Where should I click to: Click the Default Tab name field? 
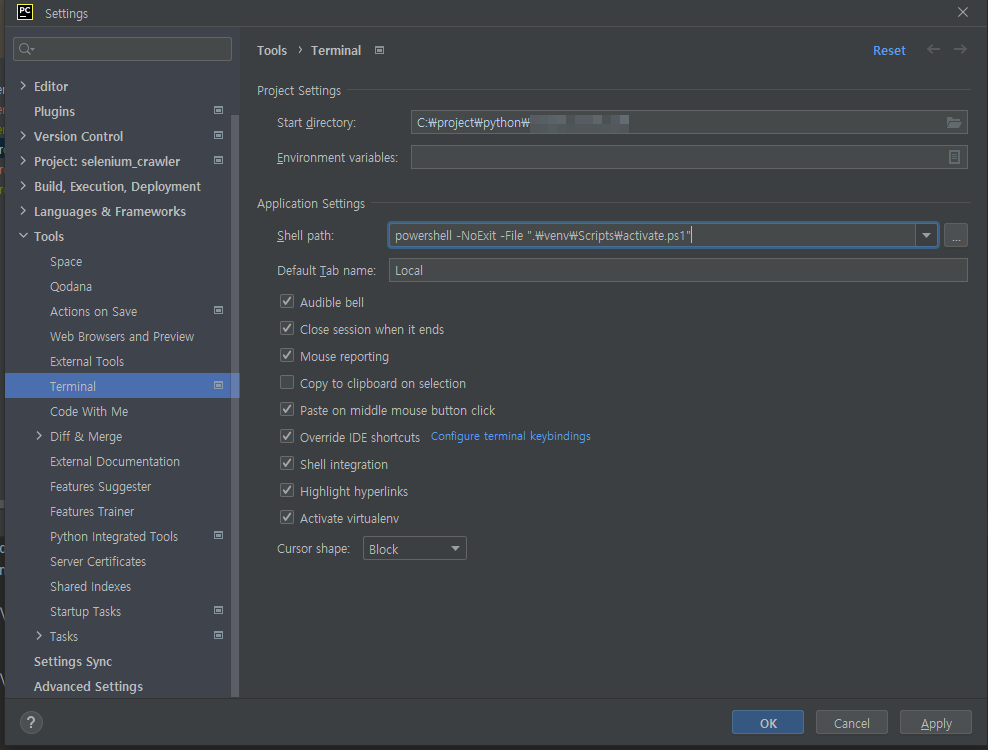point(678,270)
